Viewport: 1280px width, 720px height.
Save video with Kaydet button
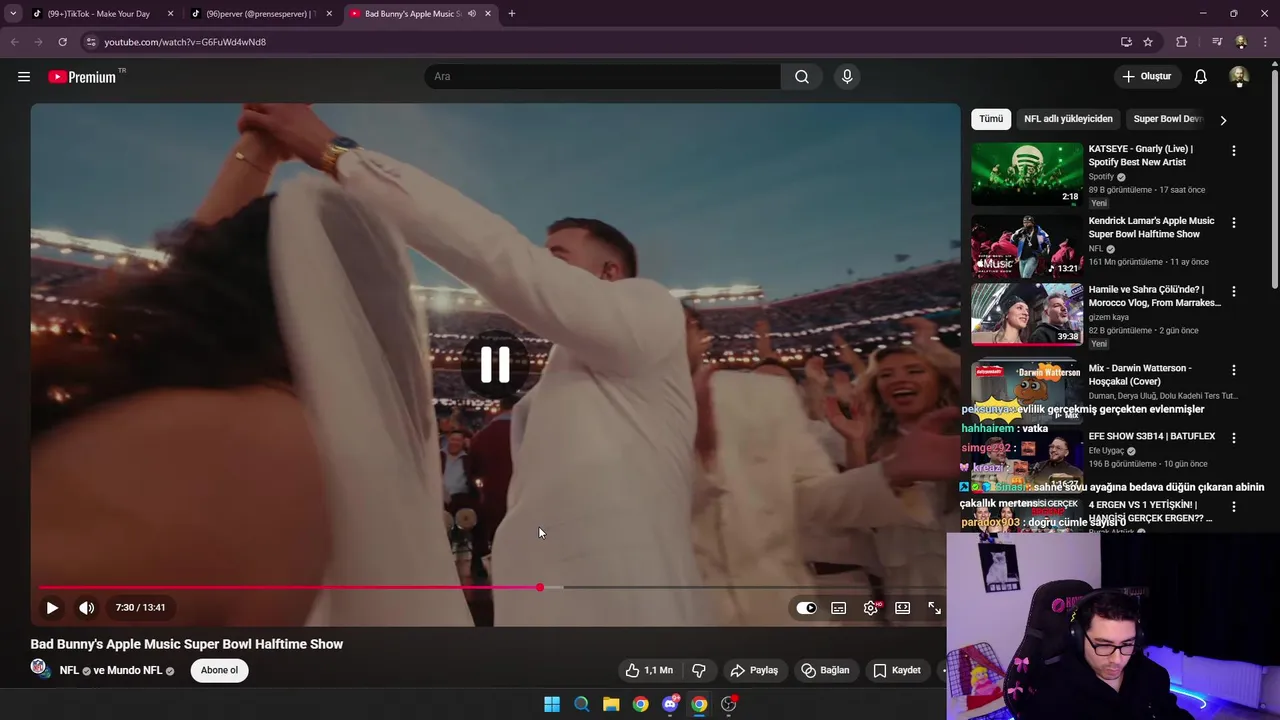897,670
